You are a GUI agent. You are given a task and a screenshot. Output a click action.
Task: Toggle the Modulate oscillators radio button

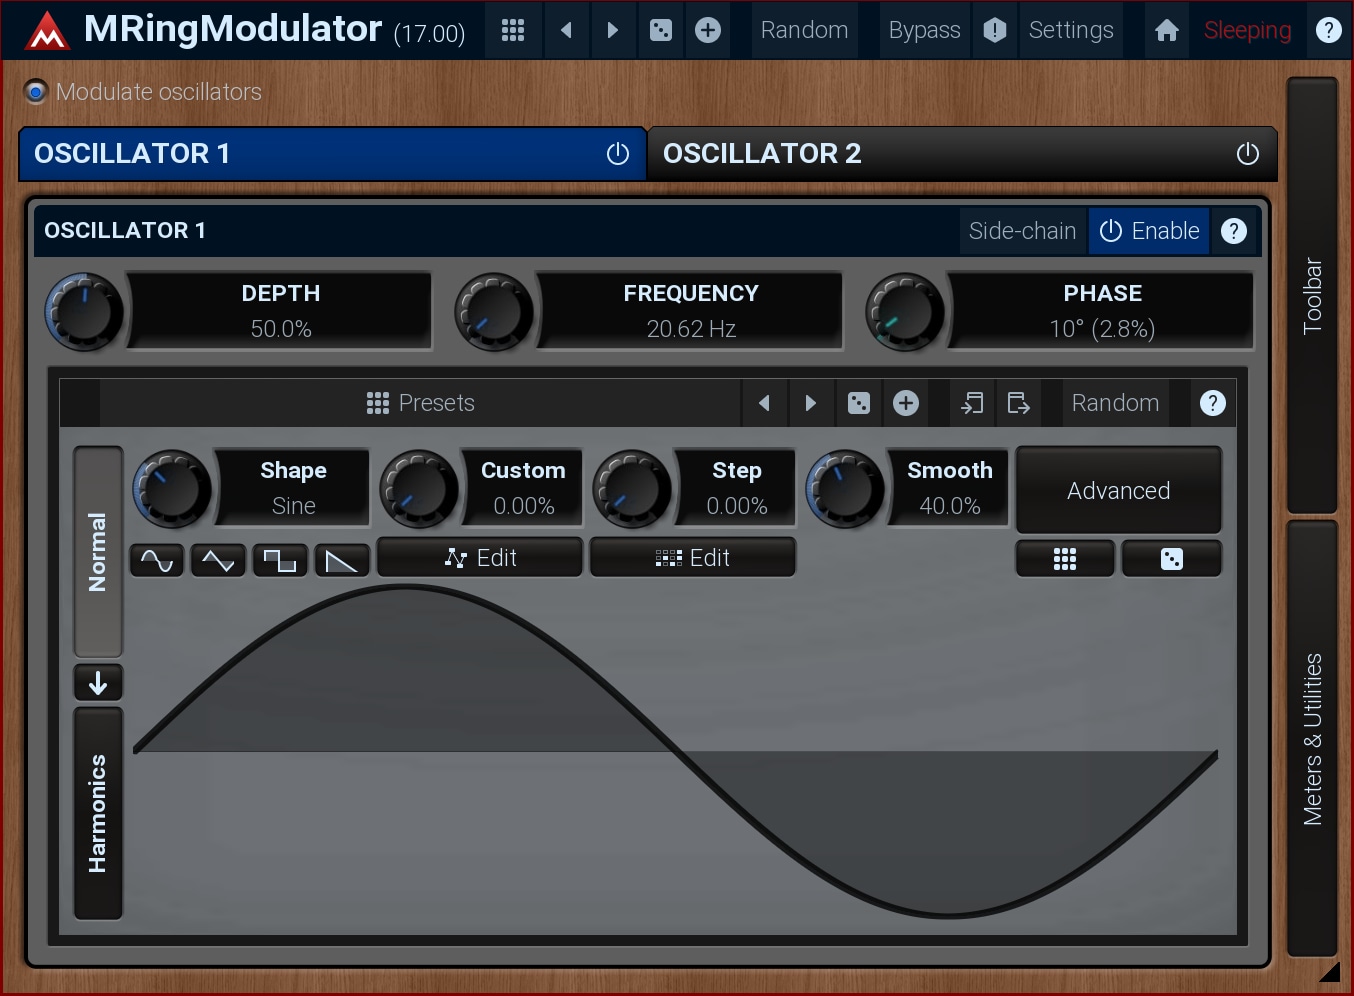click(x=36, y=92)
